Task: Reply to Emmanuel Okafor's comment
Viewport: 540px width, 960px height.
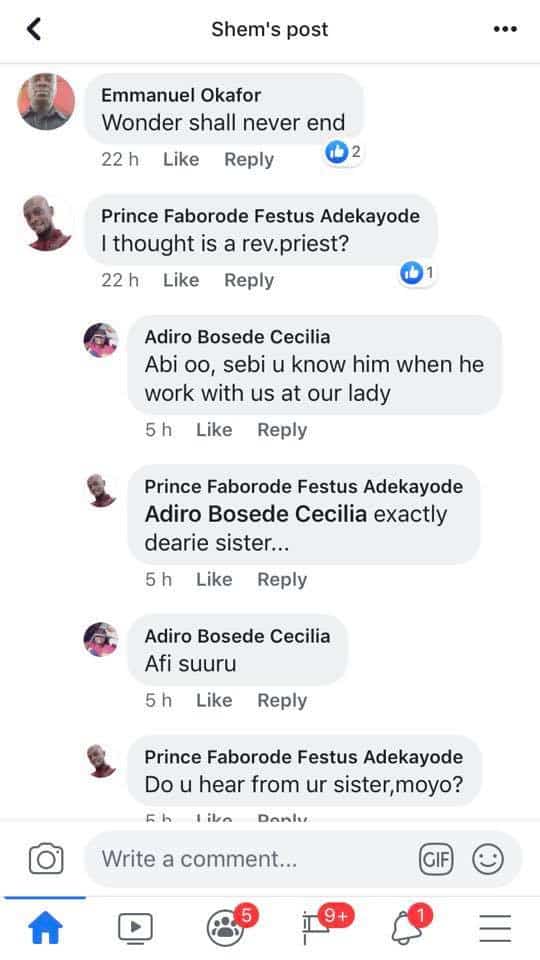Action: click(249, 159)
